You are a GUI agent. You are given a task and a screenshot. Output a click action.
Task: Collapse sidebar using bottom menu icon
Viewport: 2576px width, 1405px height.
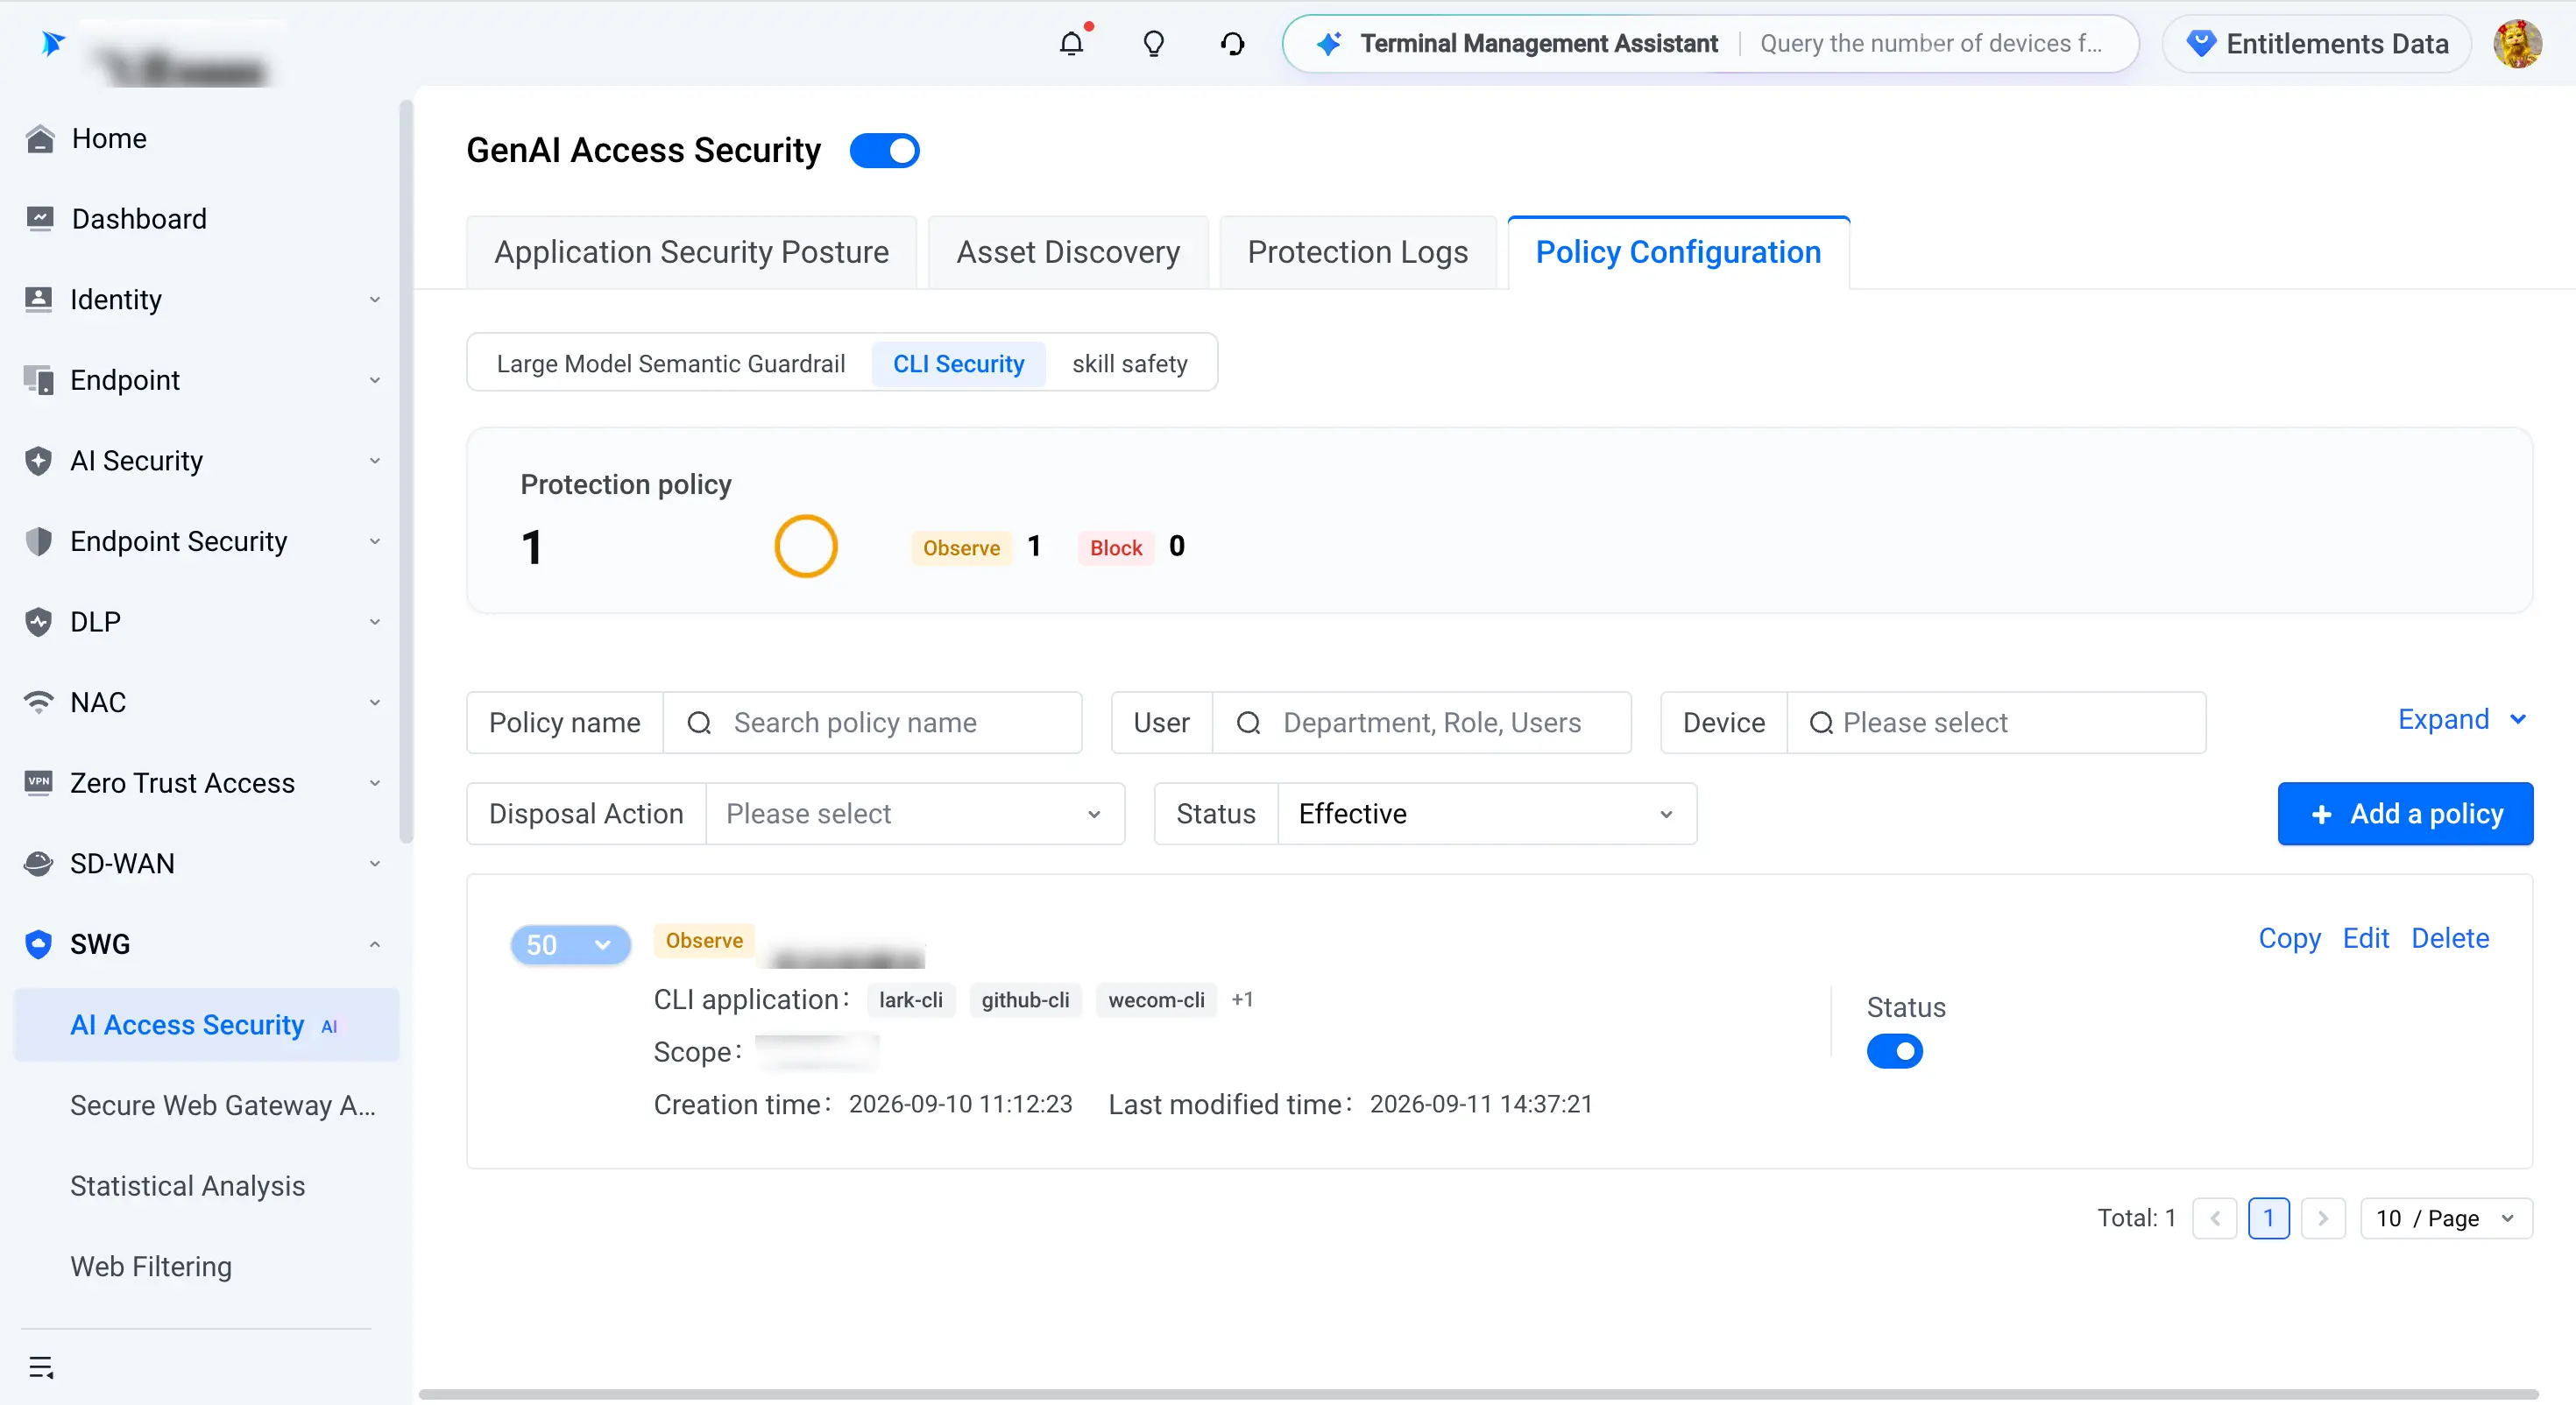(x=41, y=1367)
